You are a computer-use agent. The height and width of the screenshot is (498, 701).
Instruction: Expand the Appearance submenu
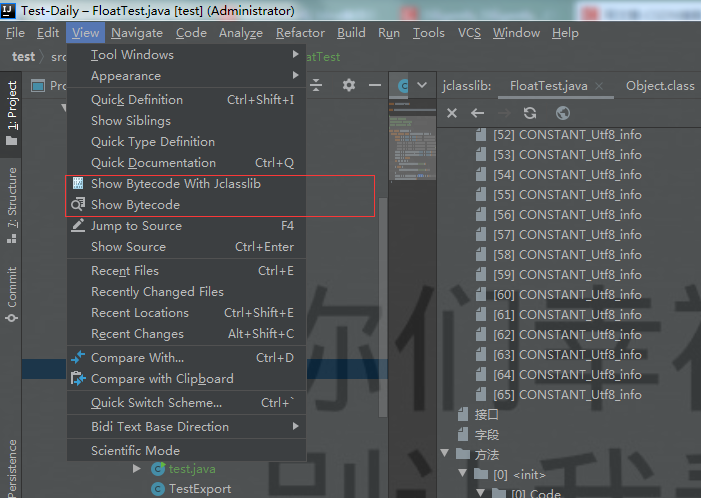click(x=186, y=76)
